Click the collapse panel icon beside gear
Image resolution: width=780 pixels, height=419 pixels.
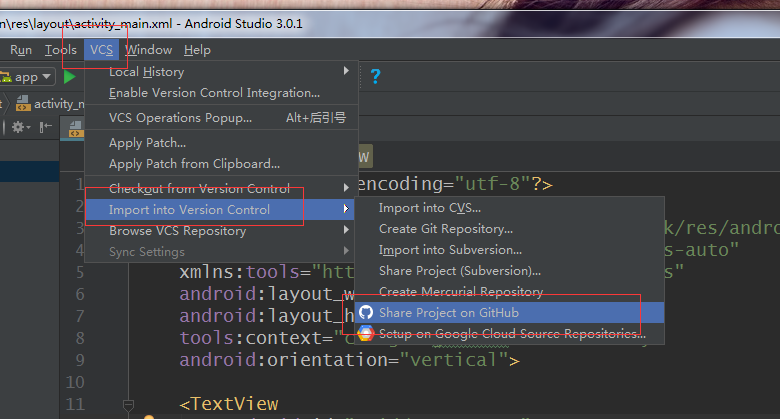[46, 127]
